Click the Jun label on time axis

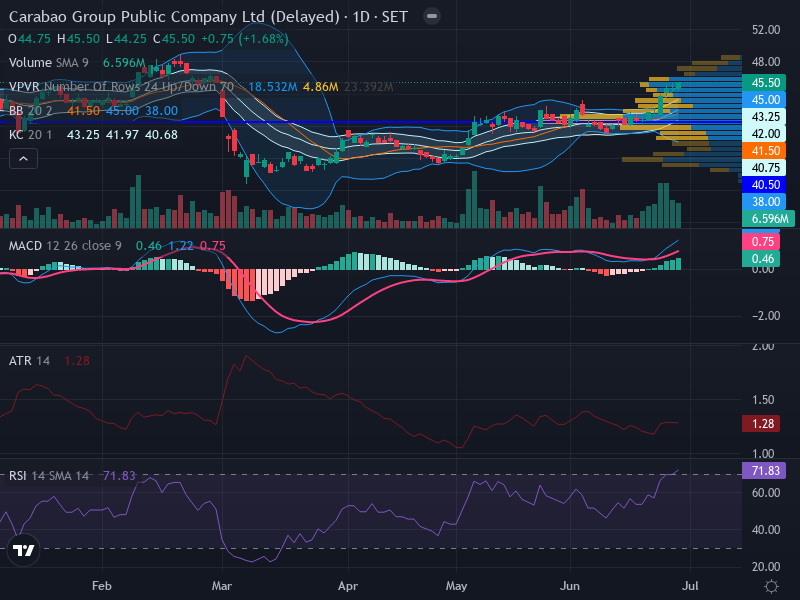pos(570,586)
